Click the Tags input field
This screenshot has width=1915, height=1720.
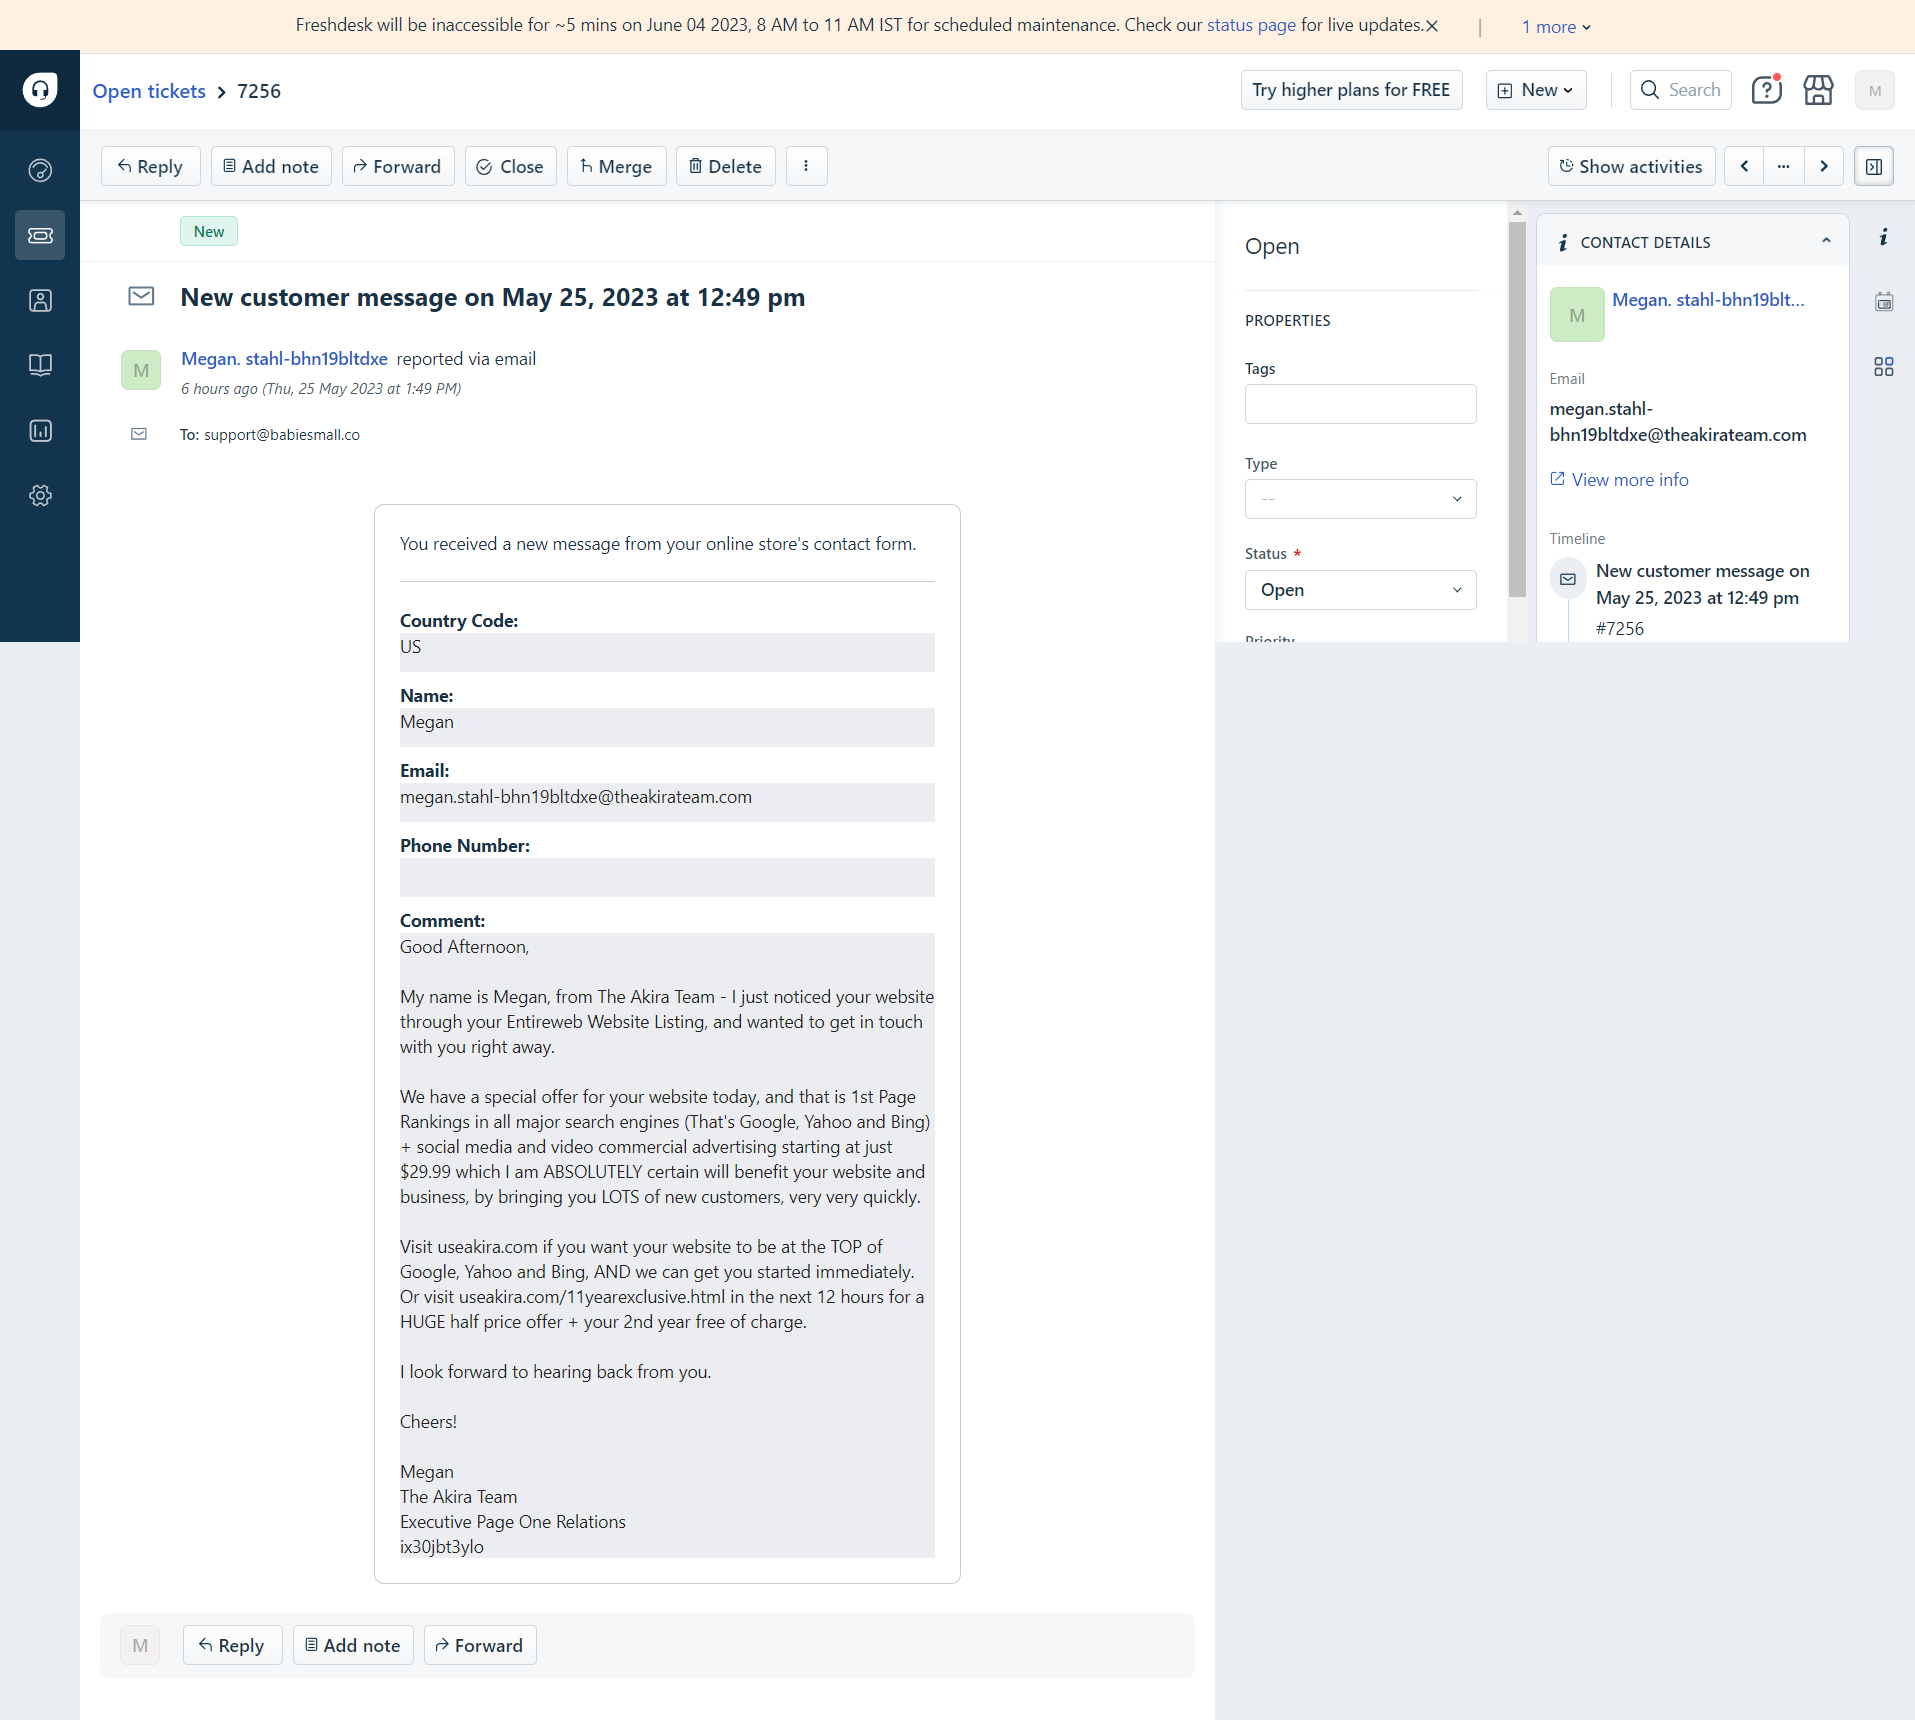click(x=1360, y=404)
